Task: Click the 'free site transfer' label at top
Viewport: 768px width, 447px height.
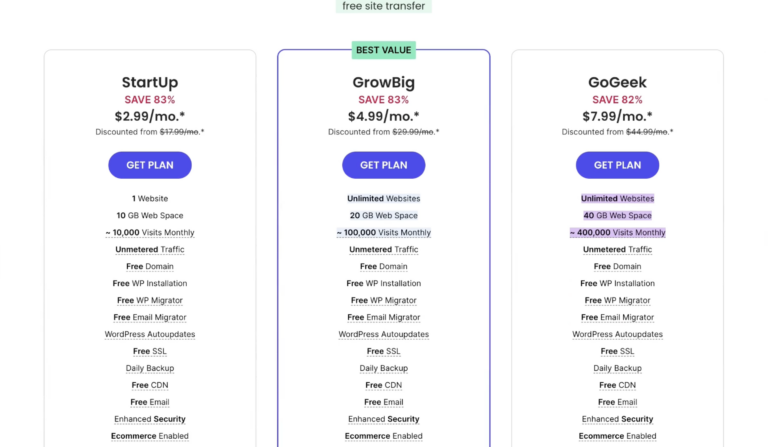Action: tap(384, 6)
